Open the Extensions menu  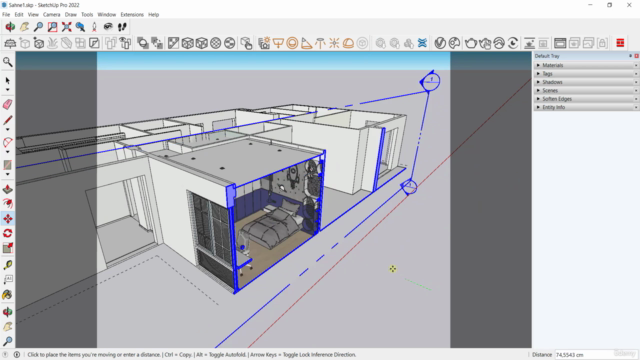[132, 15]
